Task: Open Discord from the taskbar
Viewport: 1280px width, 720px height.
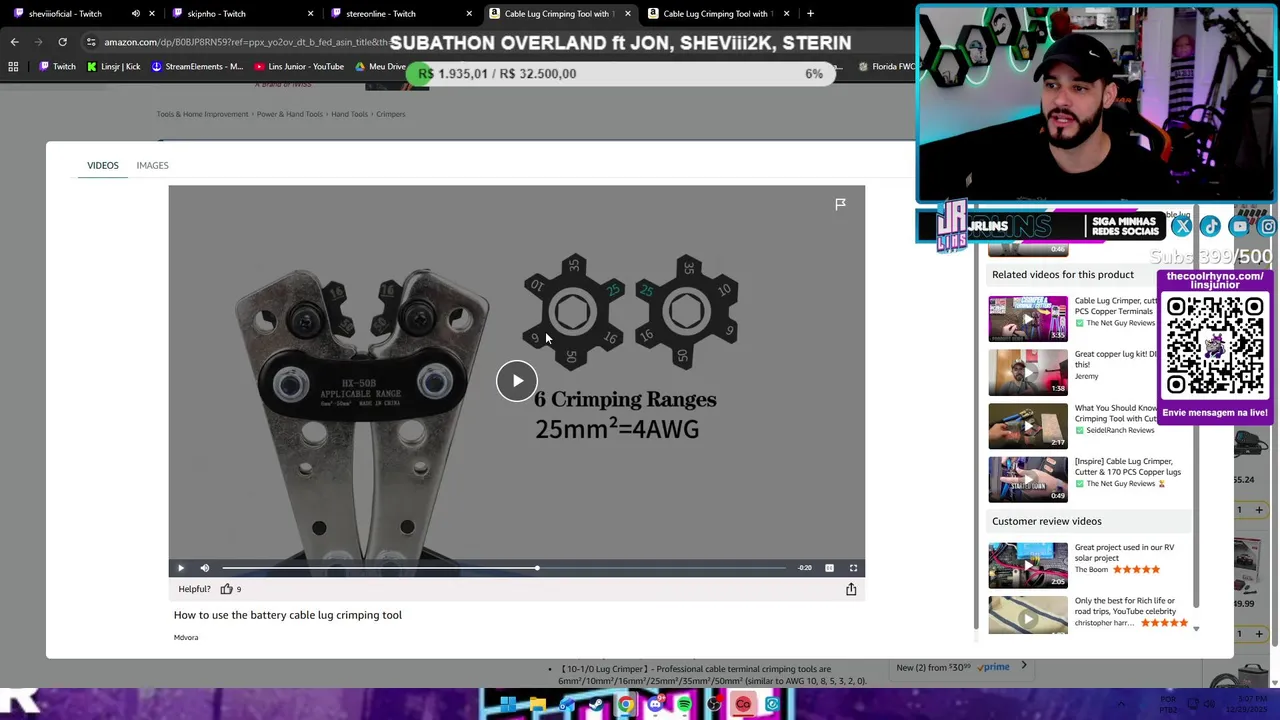Action: point(655,705)
